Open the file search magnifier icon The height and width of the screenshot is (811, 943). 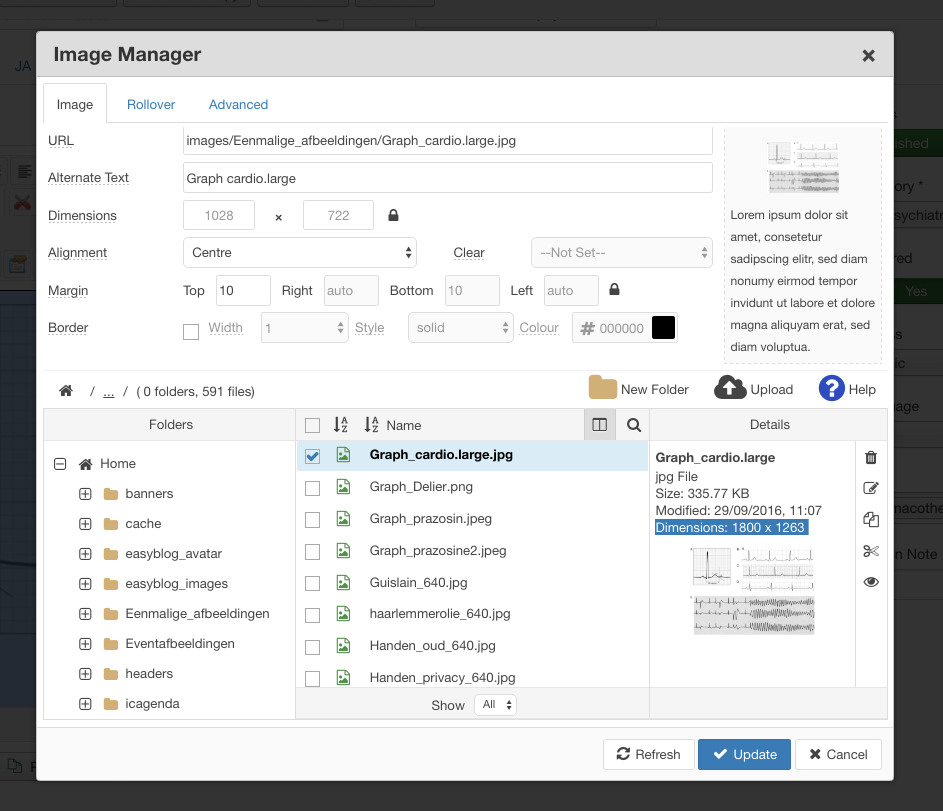[x=633, y=425]
